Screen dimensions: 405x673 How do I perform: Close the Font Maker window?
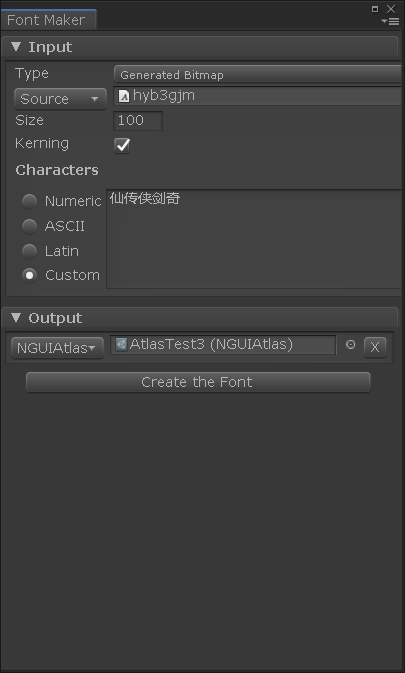coord(391,9)
